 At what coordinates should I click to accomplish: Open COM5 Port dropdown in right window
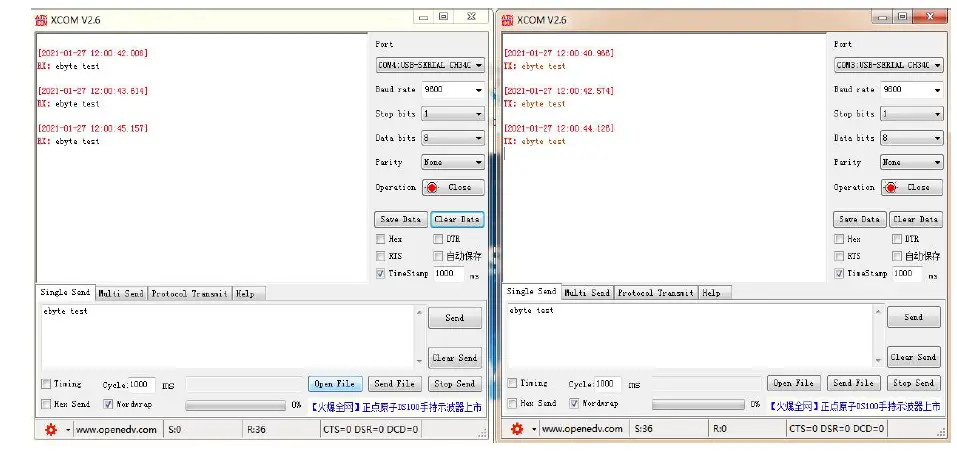click(x=889, y=65)
